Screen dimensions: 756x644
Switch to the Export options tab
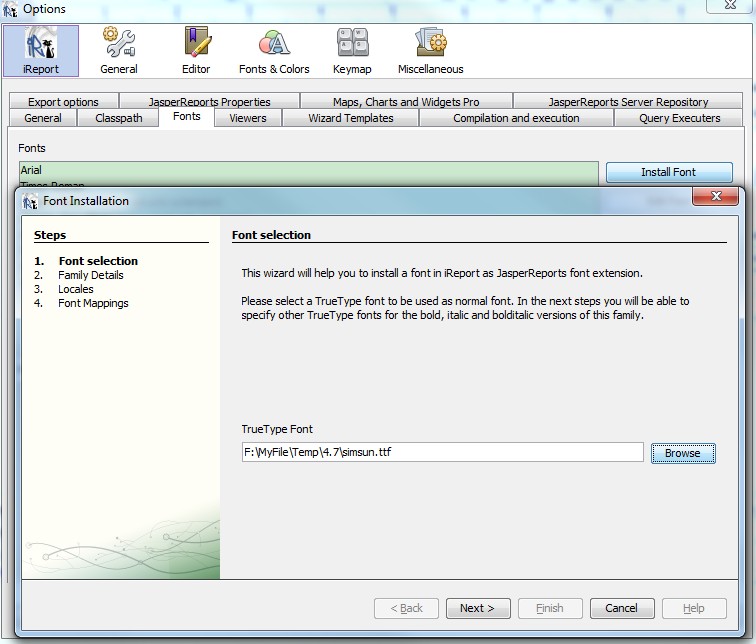click(x=63, y=101)
